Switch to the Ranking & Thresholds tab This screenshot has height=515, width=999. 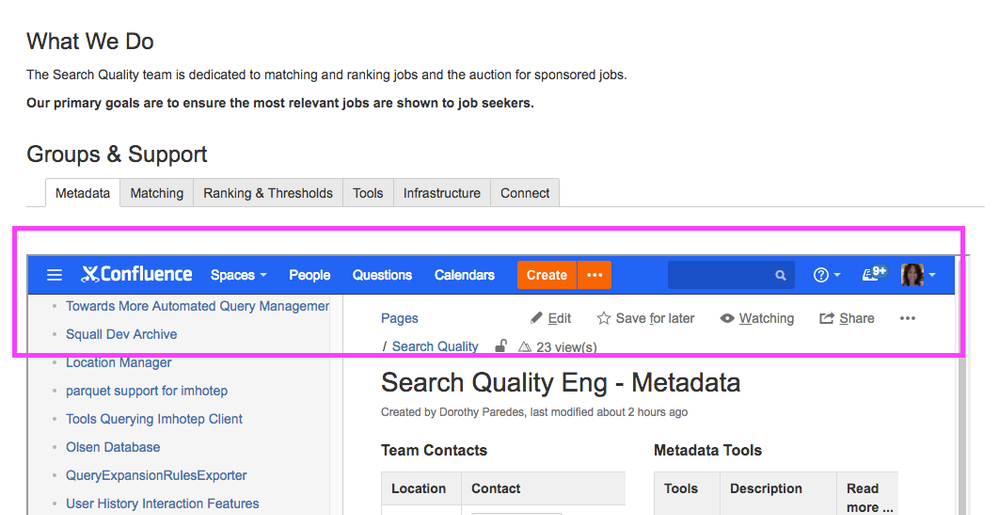(x=268, y=193)
